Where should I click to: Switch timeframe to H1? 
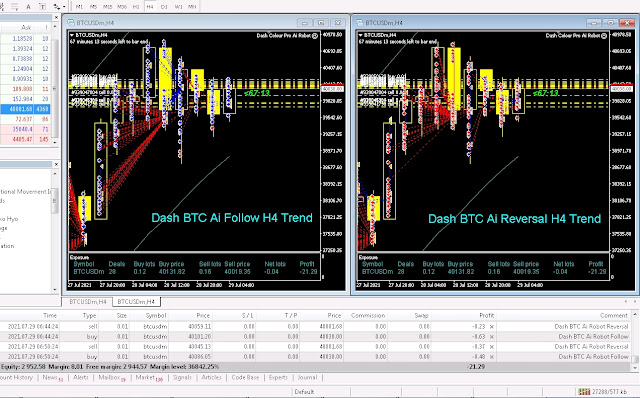pyautogui.click(x=136, y=7)
